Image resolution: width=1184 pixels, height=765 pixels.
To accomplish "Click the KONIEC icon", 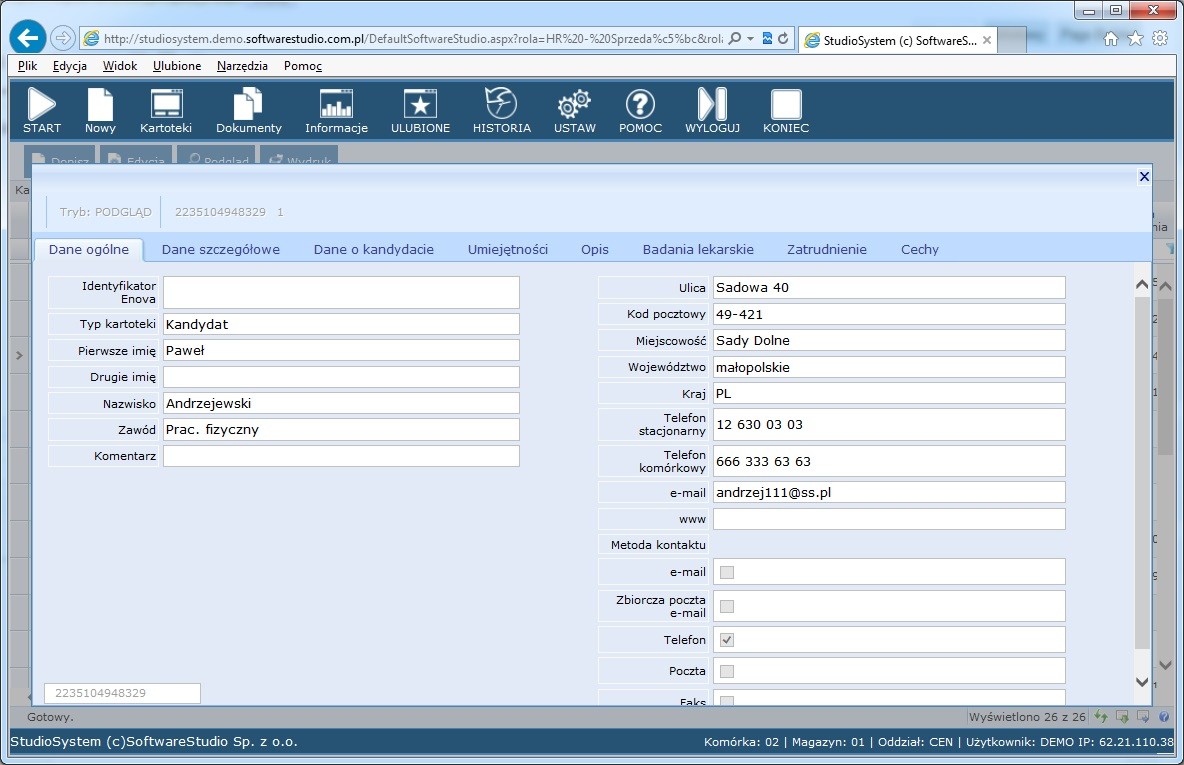I will (x=786, y=104).
